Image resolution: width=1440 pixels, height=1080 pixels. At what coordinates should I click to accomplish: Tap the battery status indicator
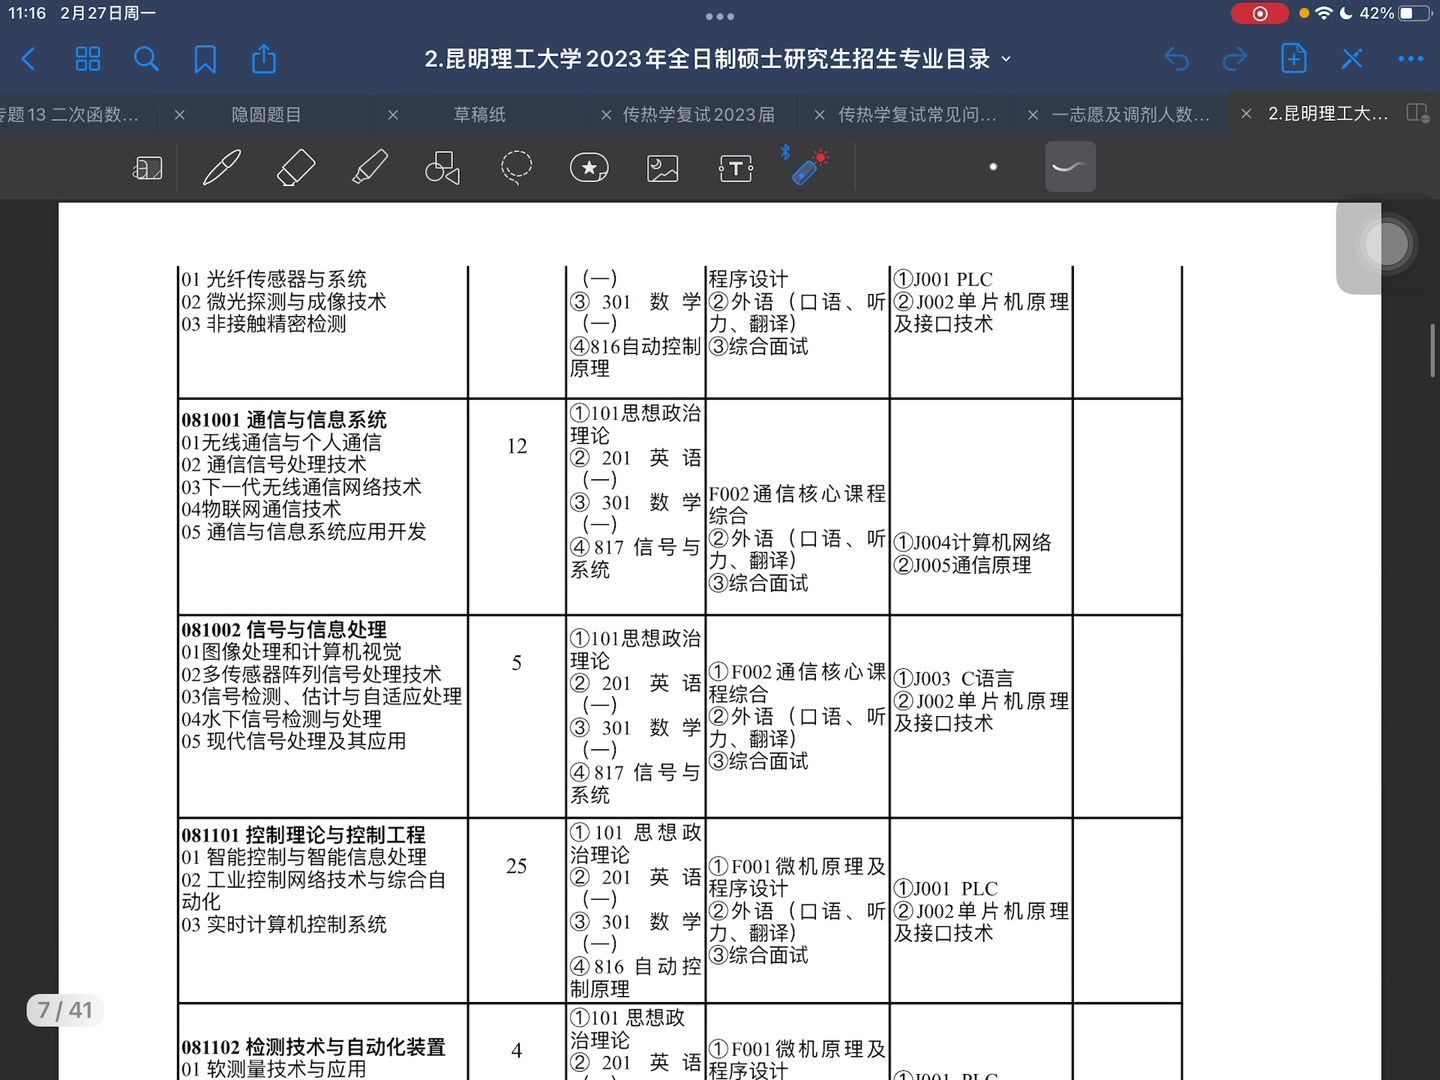point(1412,13)
